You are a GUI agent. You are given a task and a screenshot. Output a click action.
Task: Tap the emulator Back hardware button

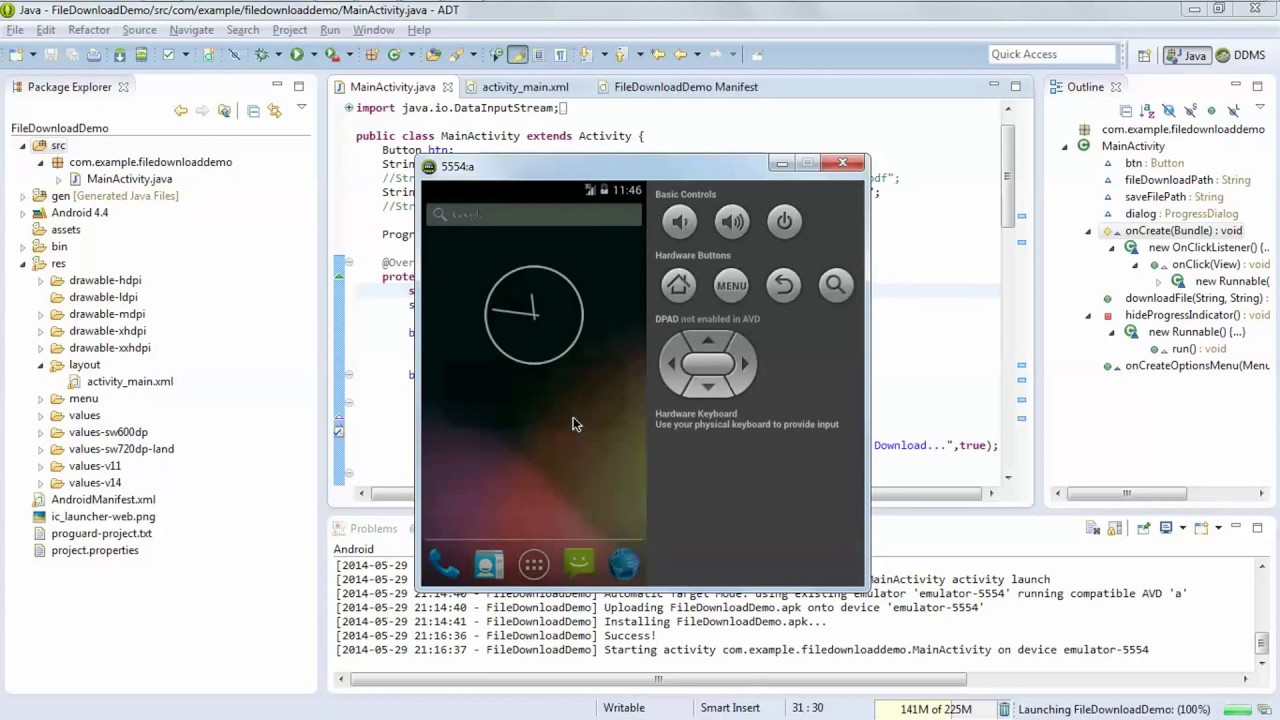coord(783,285)
